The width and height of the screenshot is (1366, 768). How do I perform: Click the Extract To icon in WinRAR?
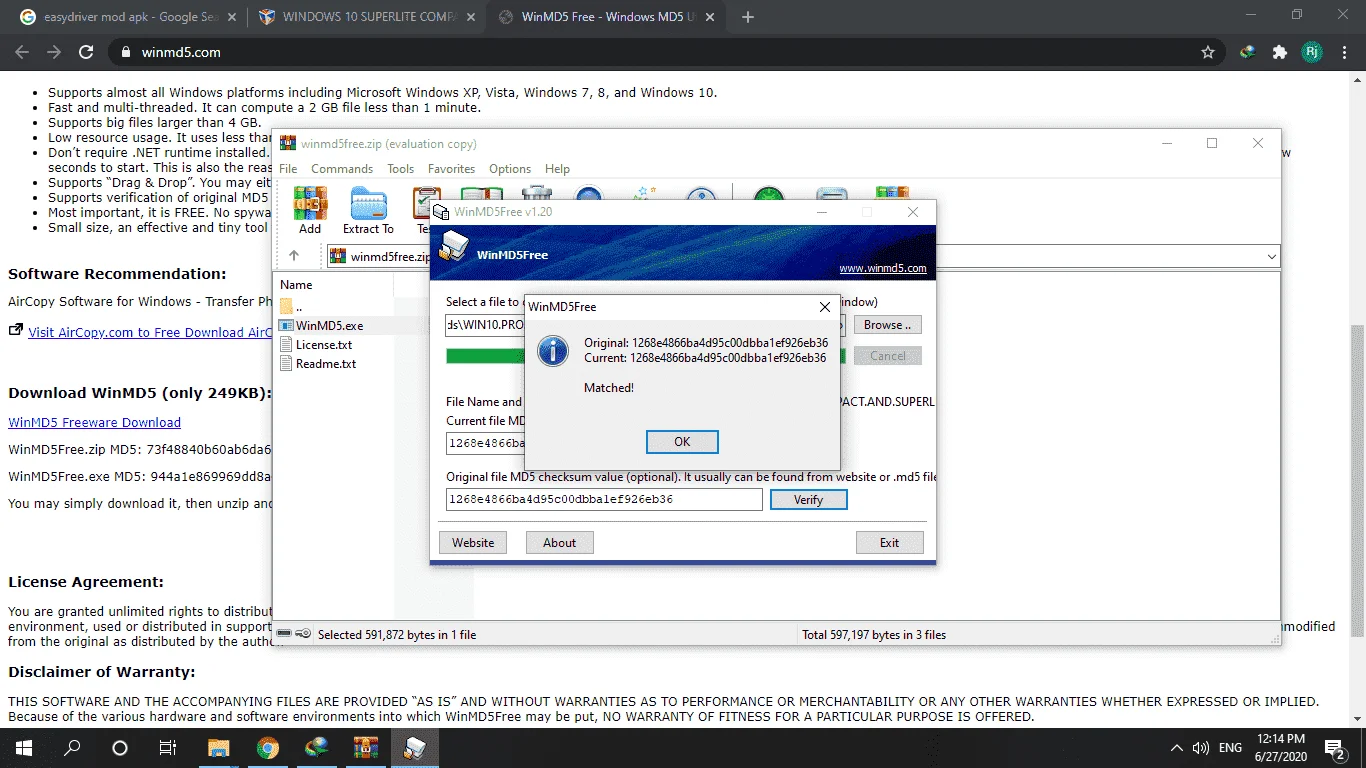368,210
